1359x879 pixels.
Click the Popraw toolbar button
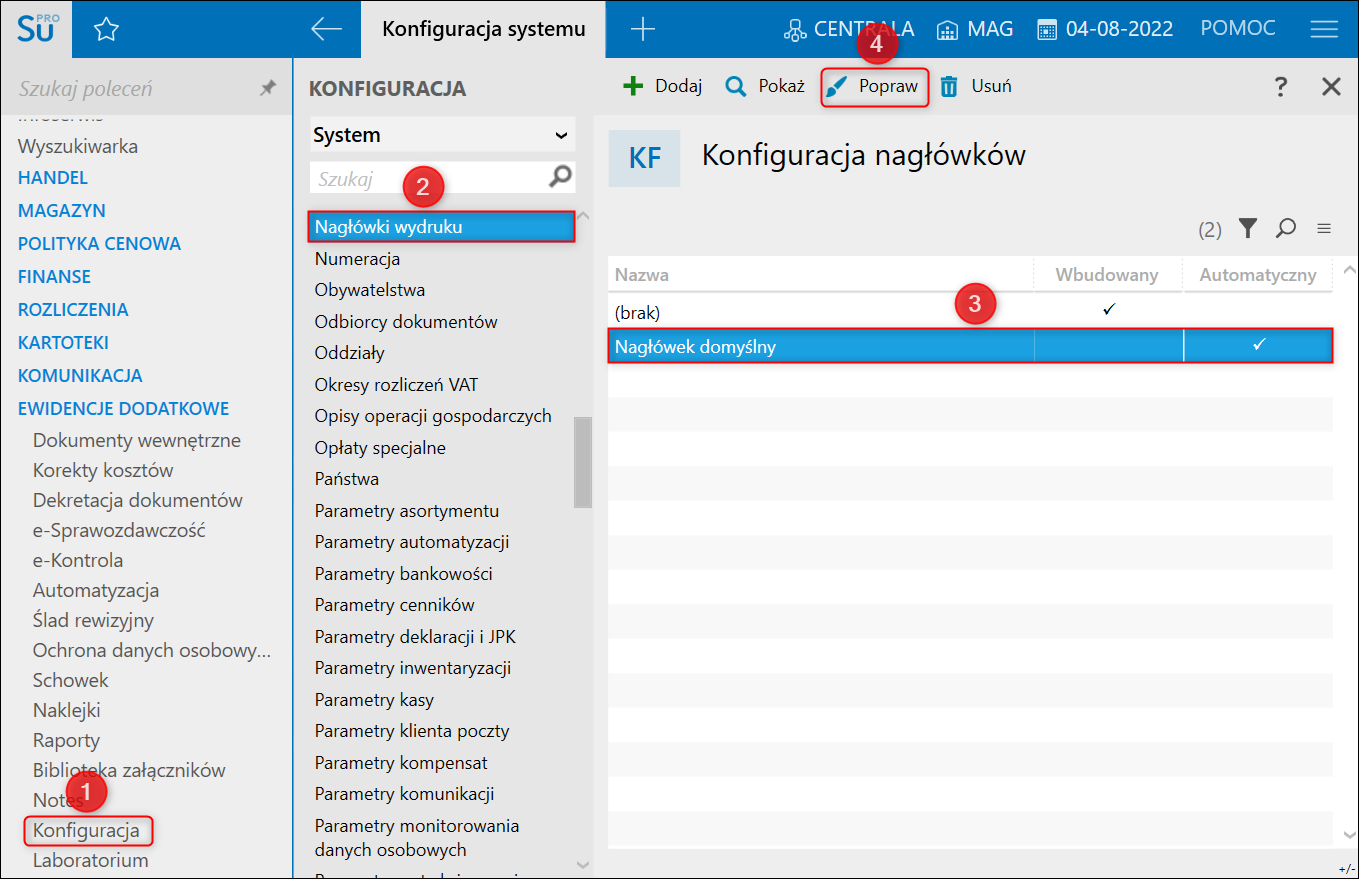(875, 87)
